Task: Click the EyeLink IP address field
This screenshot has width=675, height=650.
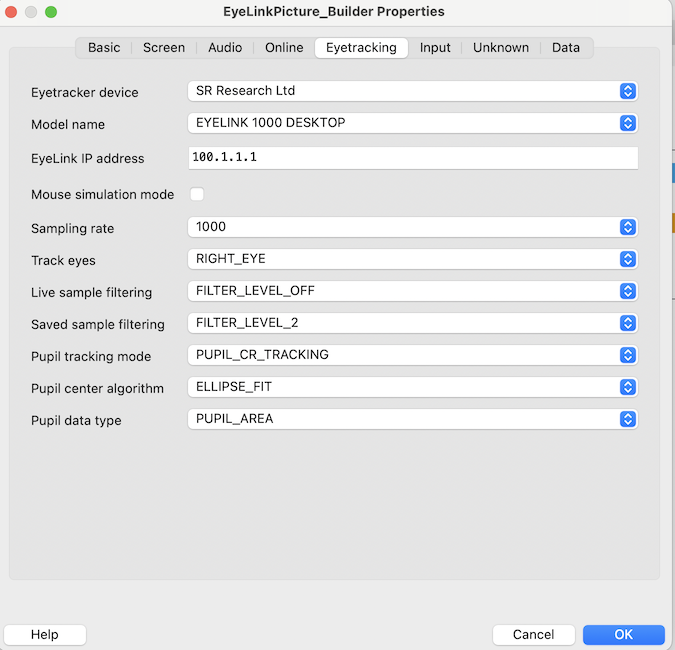Action: click(412, 158)
